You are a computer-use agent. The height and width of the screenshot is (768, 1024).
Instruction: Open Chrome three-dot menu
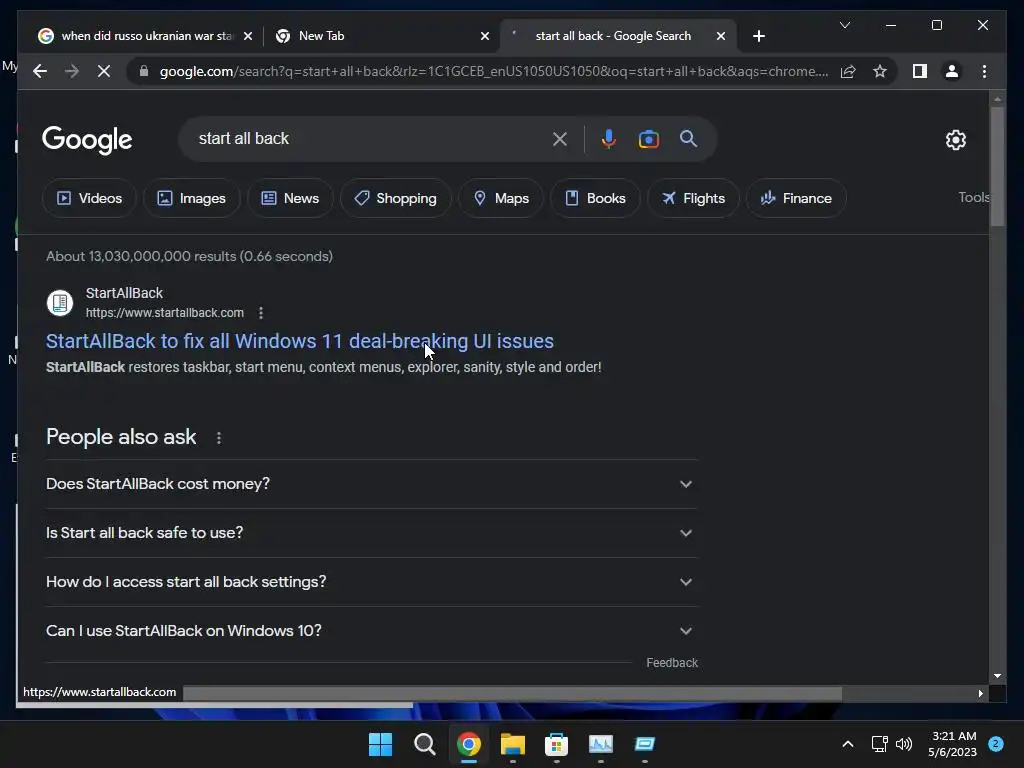(984, 71)
